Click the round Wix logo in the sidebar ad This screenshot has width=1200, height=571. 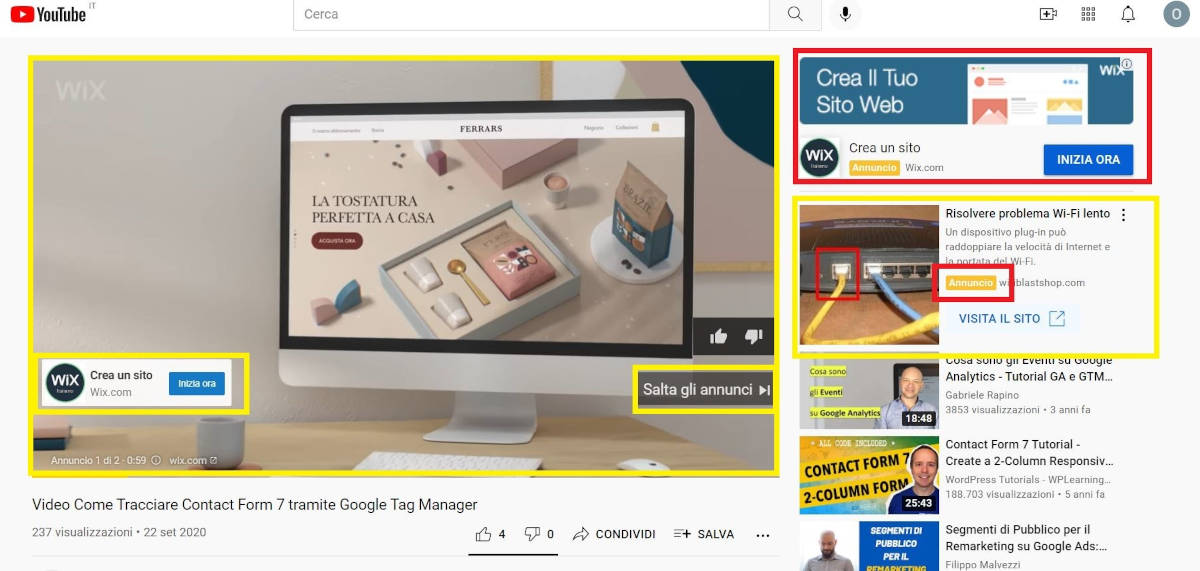tap(820, 158)
